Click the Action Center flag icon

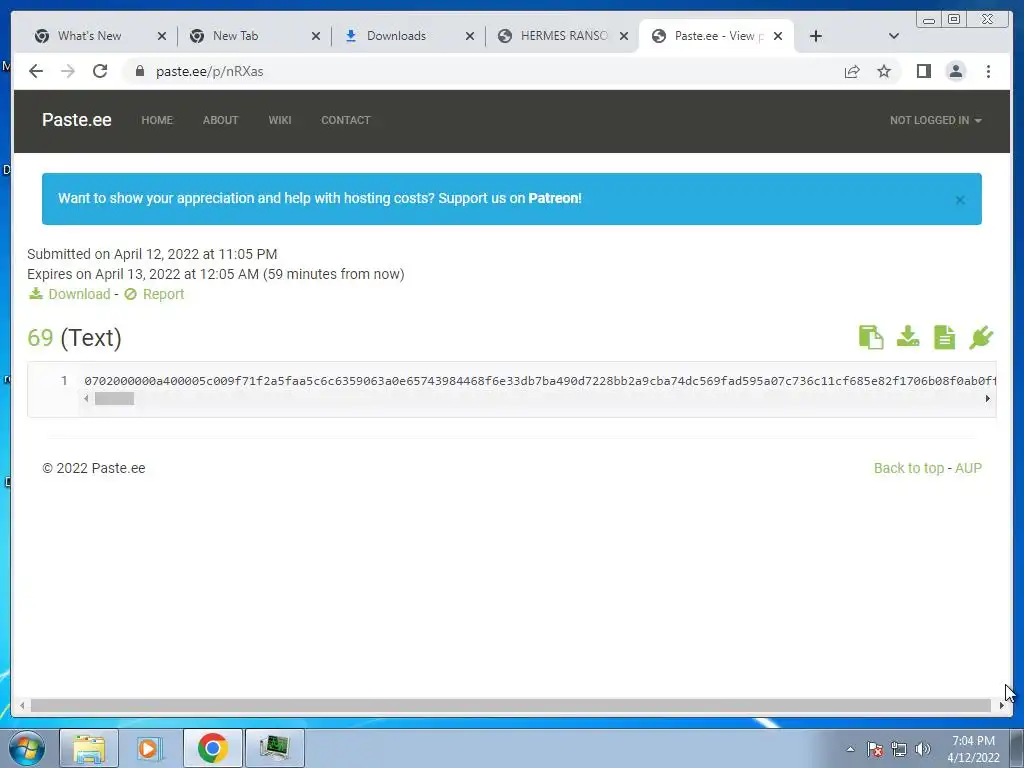coord(875,749)
